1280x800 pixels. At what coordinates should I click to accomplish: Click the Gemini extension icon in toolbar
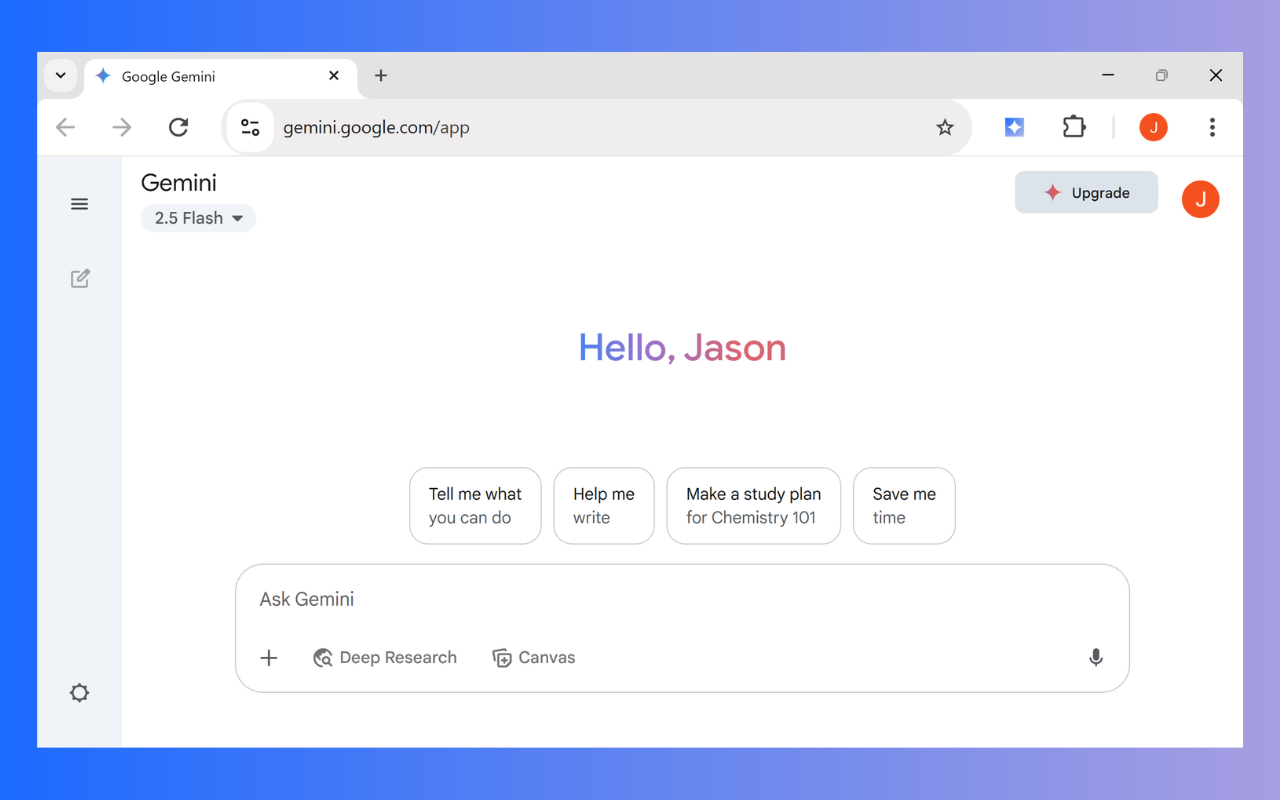click(1014, 127)
